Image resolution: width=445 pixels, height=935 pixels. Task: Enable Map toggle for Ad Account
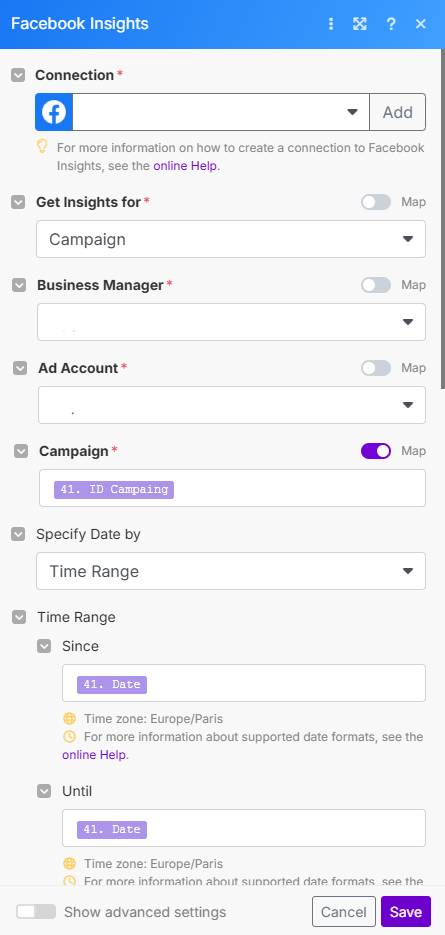pos(376,368)
